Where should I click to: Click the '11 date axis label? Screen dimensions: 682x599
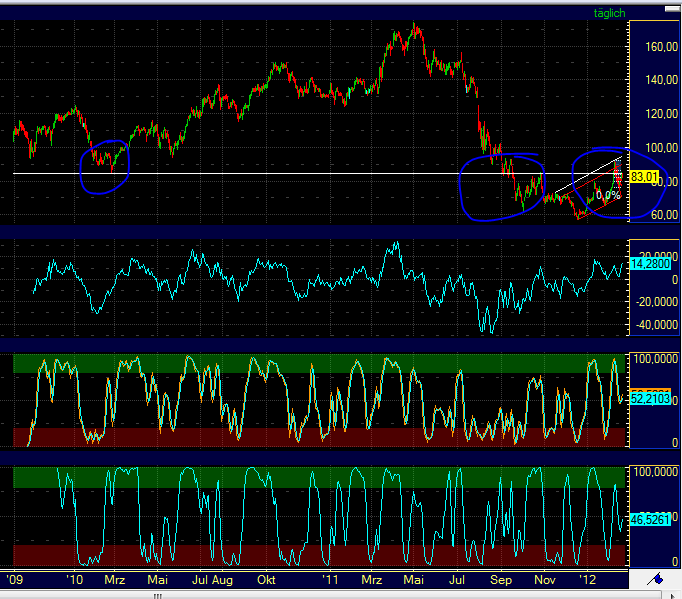(x=330, y=580)
